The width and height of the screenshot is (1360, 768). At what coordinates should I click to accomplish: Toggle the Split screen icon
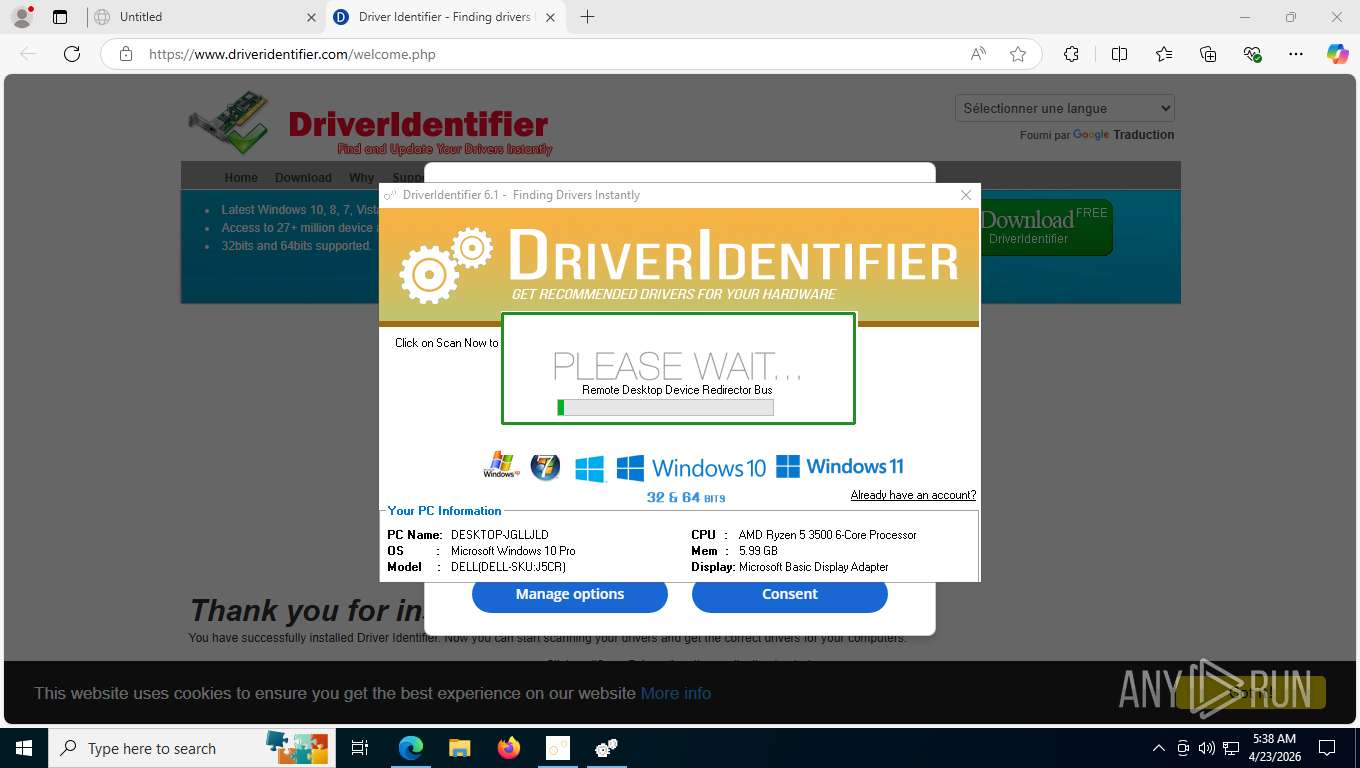(x=1119, y=54)
